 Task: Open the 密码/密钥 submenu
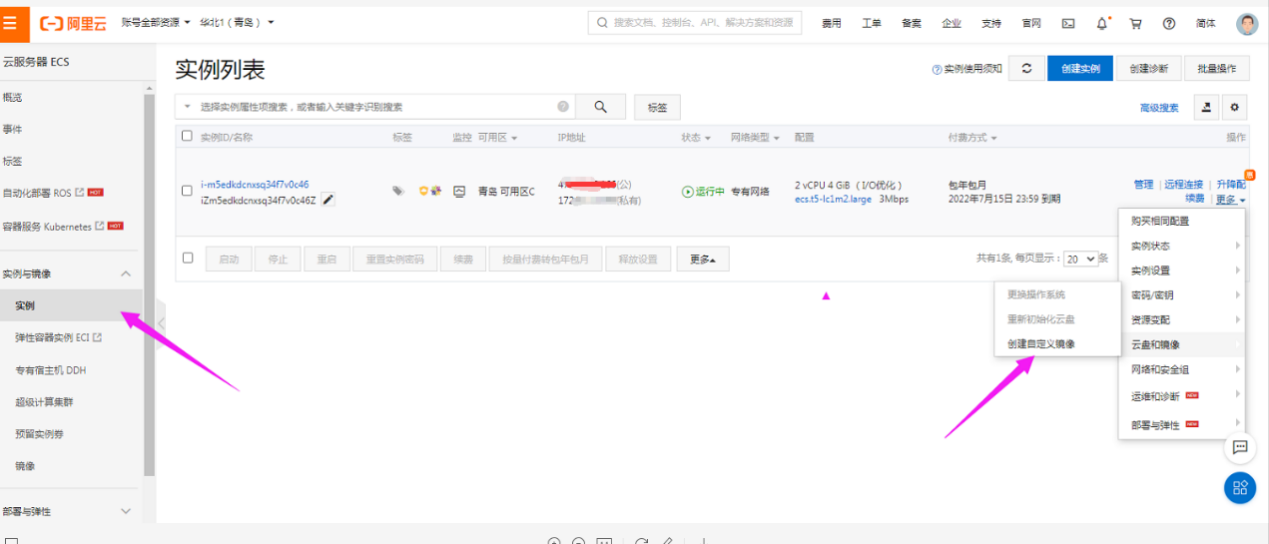(1181, 295)
